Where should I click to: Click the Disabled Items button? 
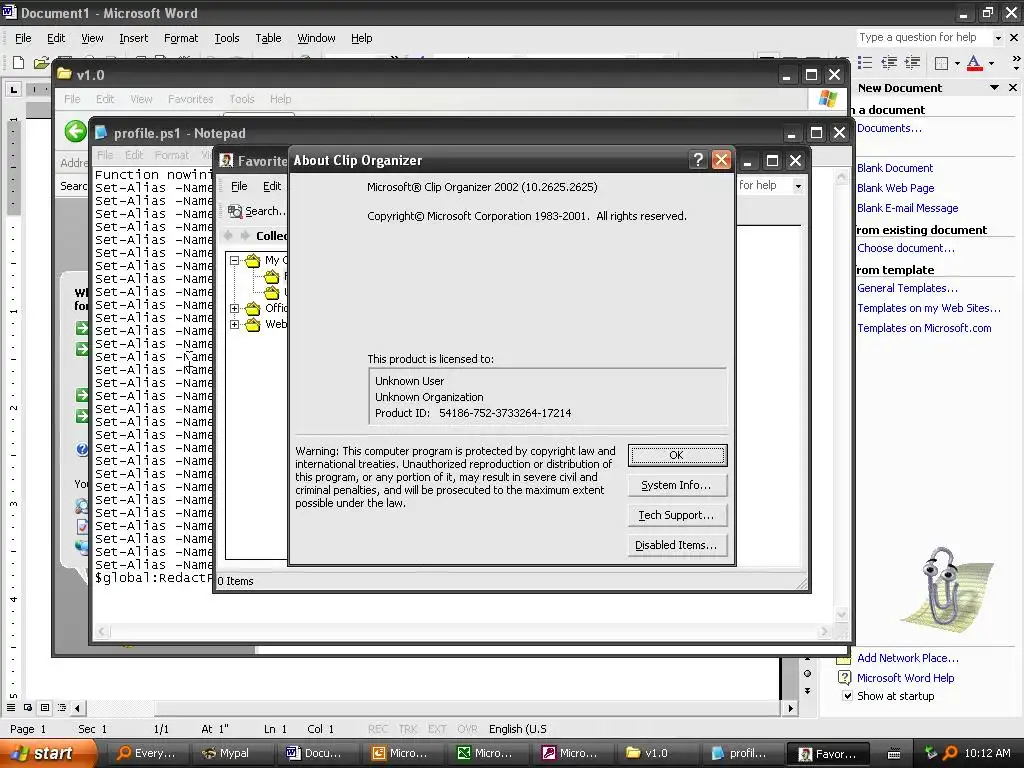click(x=677, y=545)
